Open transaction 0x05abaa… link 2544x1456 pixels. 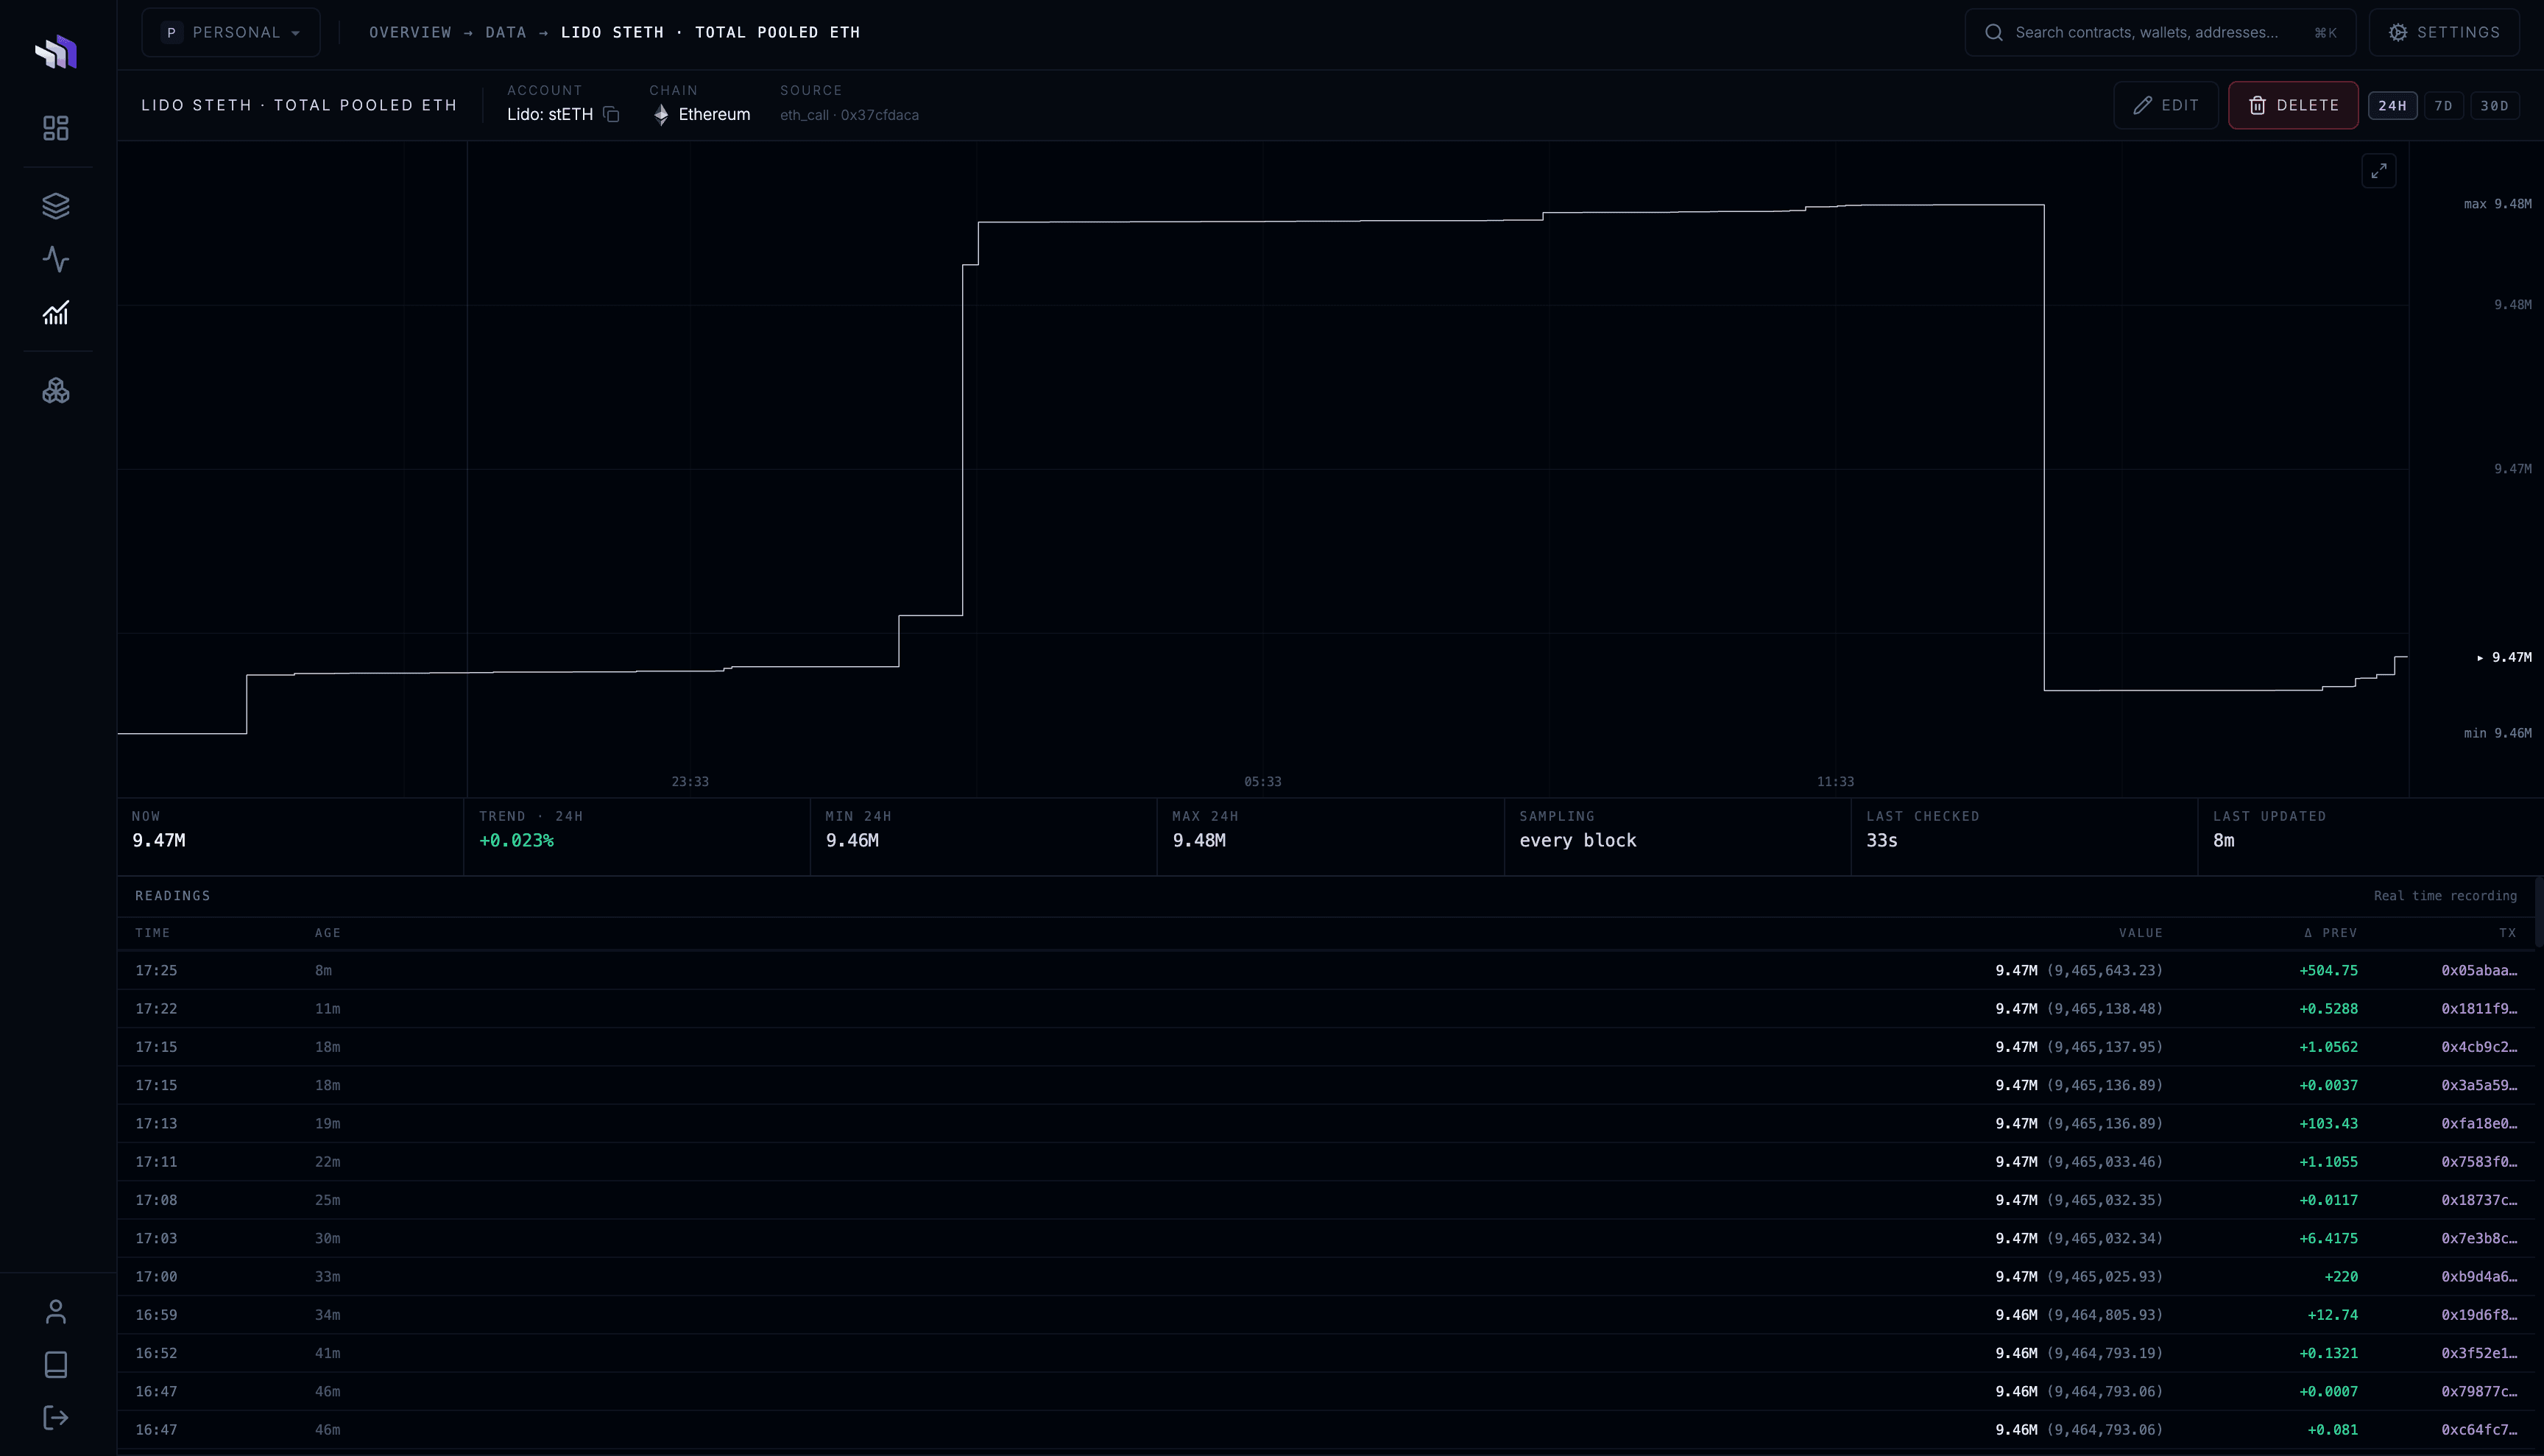click(2479, 971)
